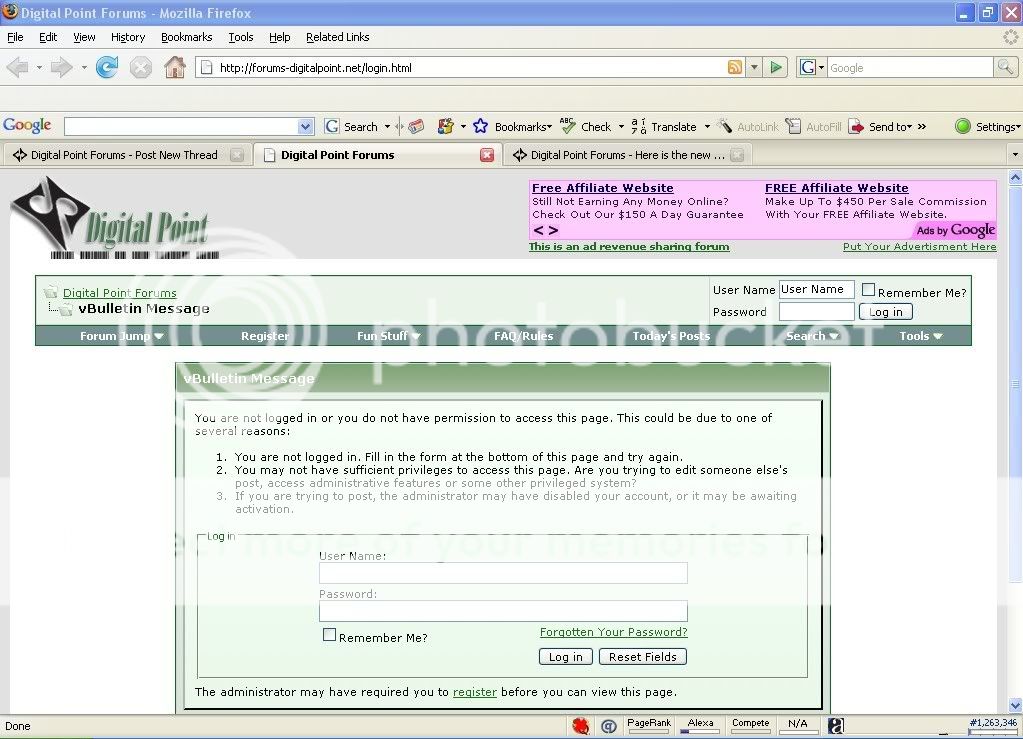This screenshot has width=1023, height=739.
Task: Click the ad previous arrow
Action: pyautogui.click(x=538, y=230)
